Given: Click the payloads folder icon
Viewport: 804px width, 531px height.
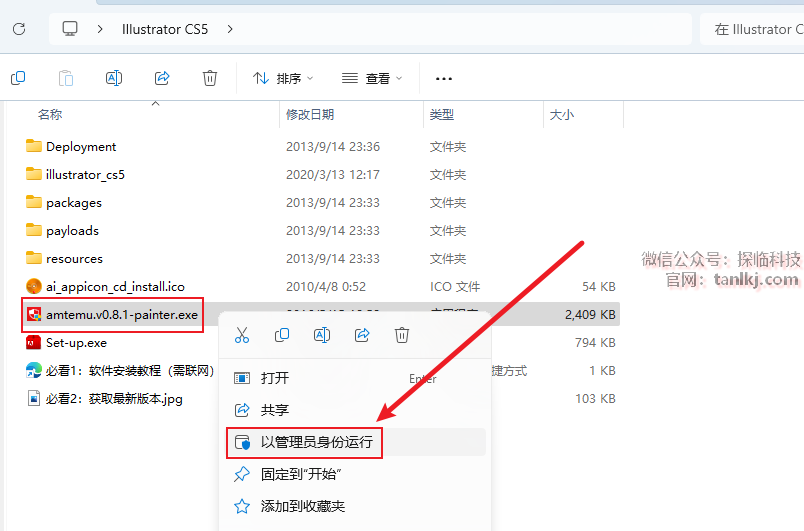Looking at the screenshot, I should coord(33,230).
